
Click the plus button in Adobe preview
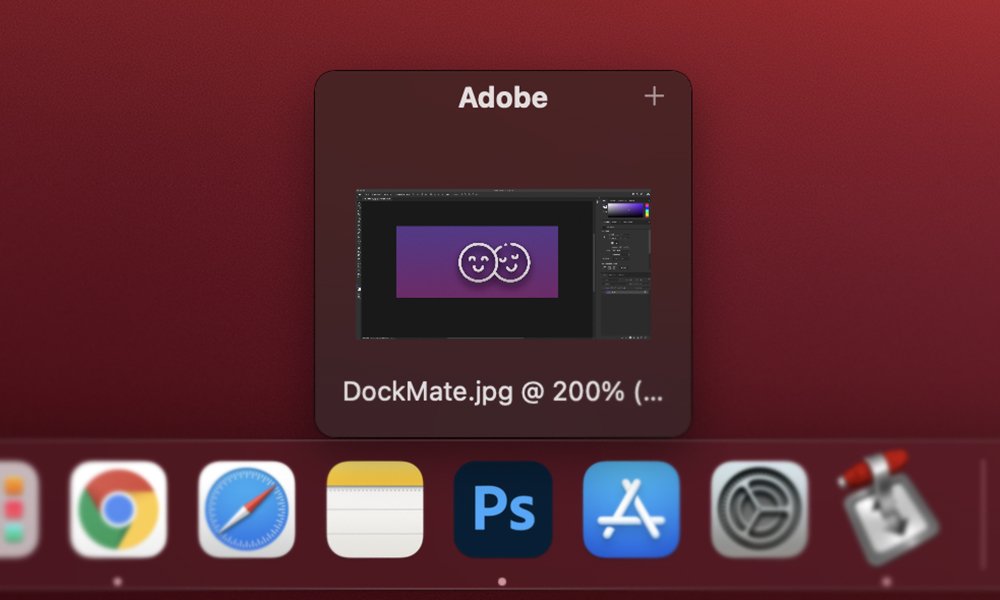654,96
